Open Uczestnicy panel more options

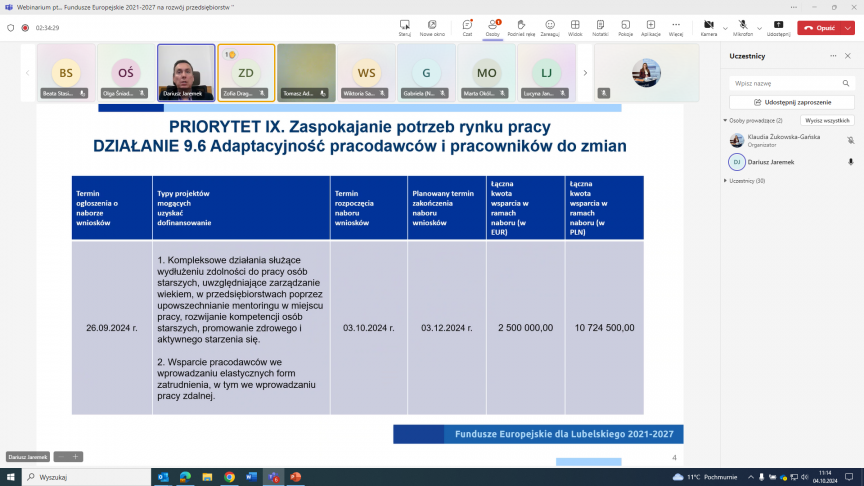[833, 56]
